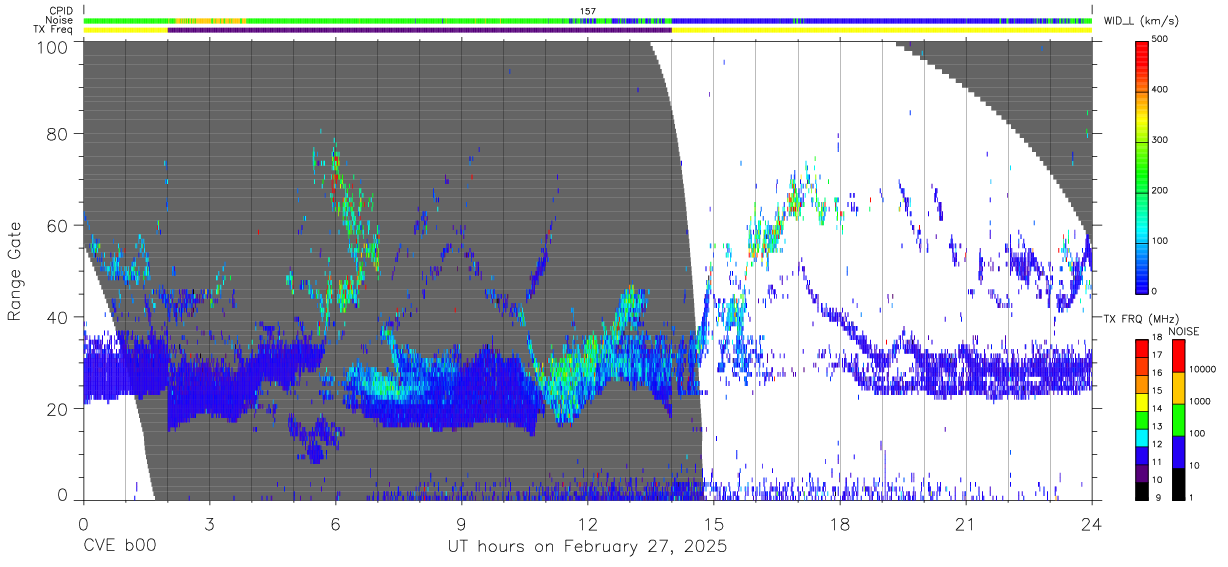Click the 3 tick on UT hours axis

pyautogui.click(x=209, y=523)
